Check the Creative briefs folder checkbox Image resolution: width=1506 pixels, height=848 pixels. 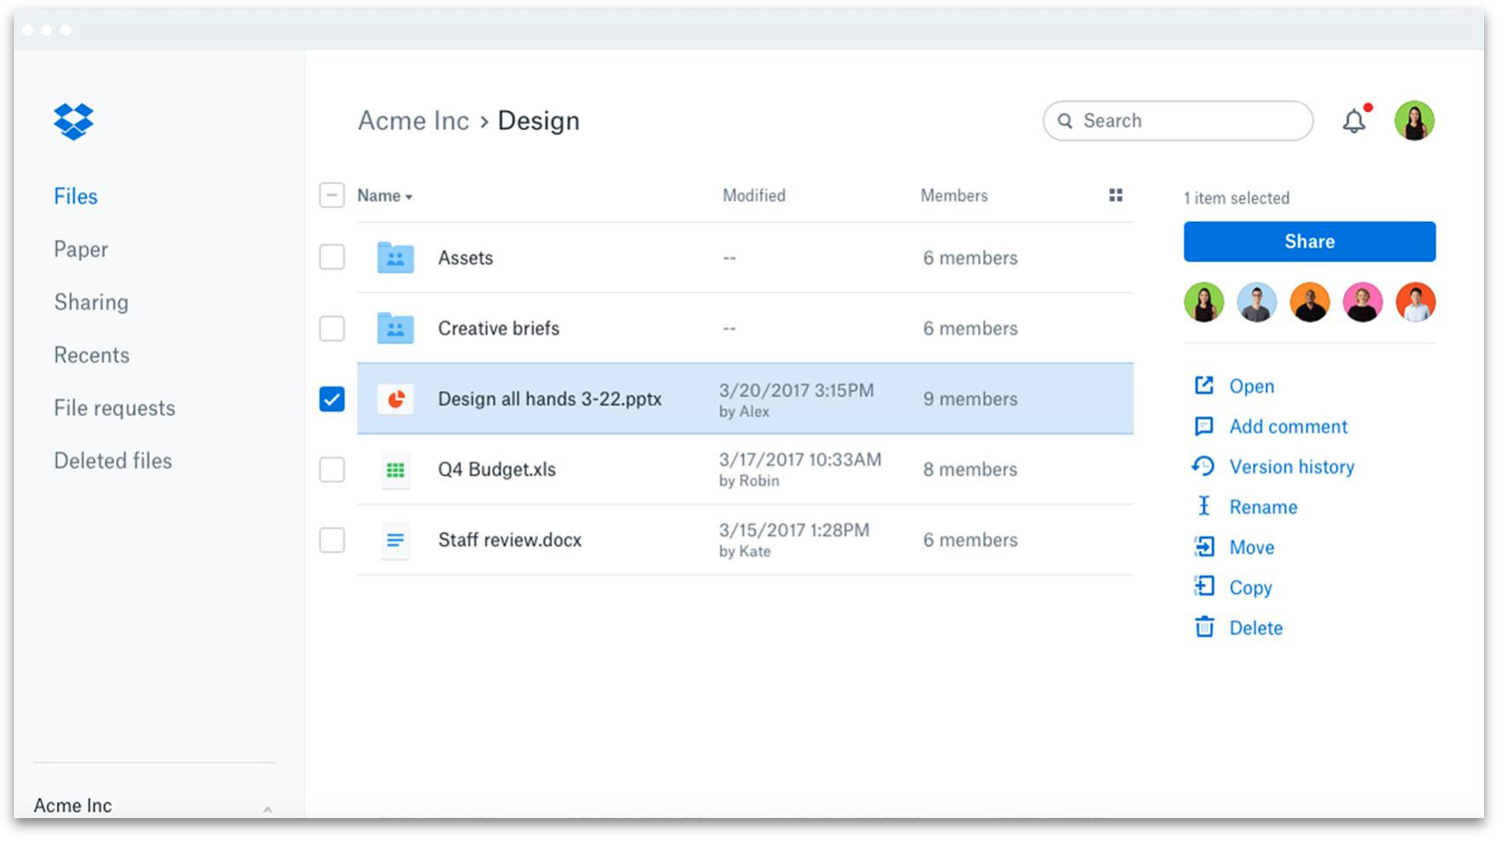(331, 327)
